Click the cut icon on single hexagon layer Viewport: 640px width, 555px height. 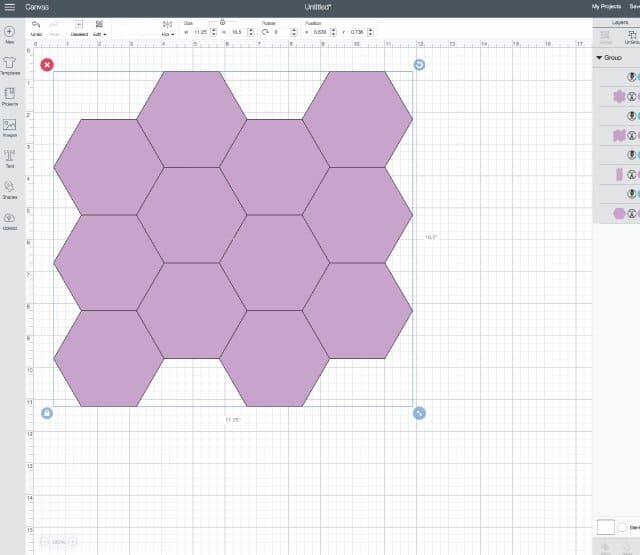point(631,213)
